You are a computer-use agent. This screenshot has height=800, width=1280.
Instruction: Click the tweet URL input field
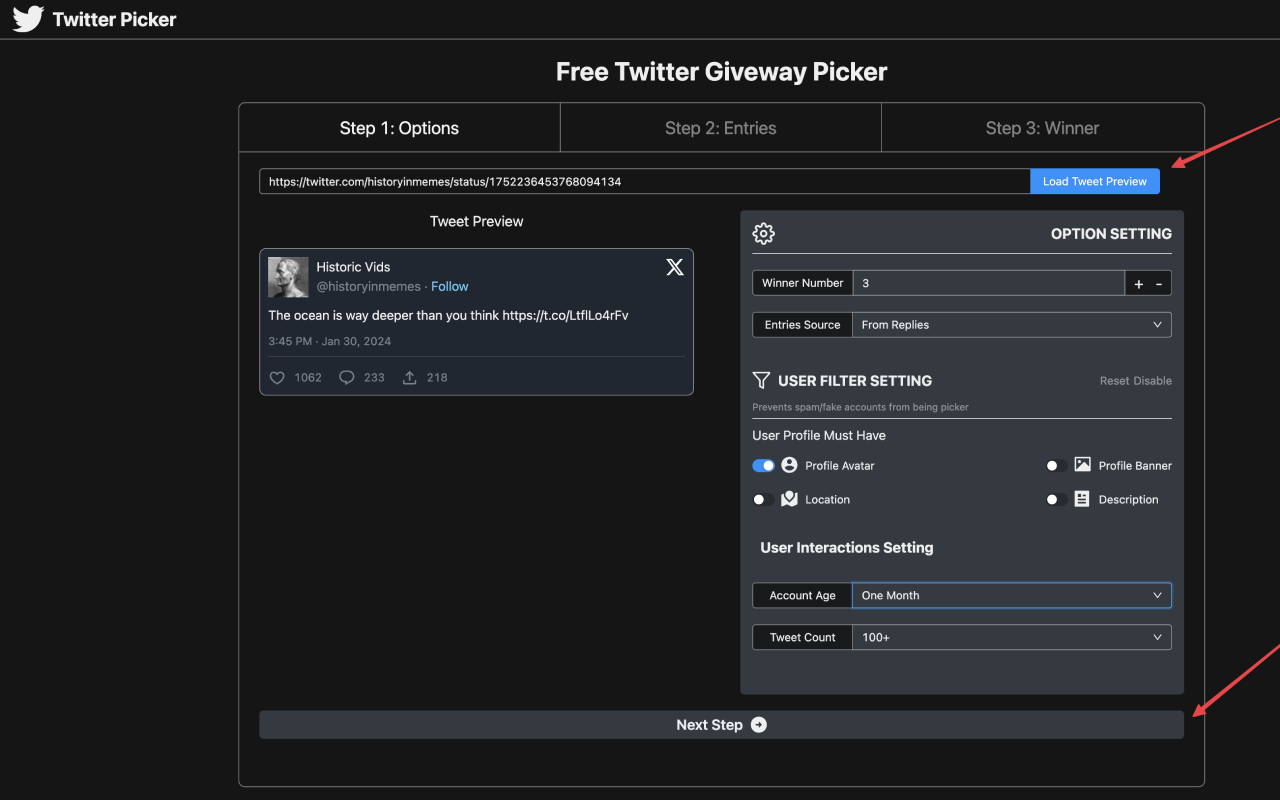pyautogui.click(x=645, y=181)
